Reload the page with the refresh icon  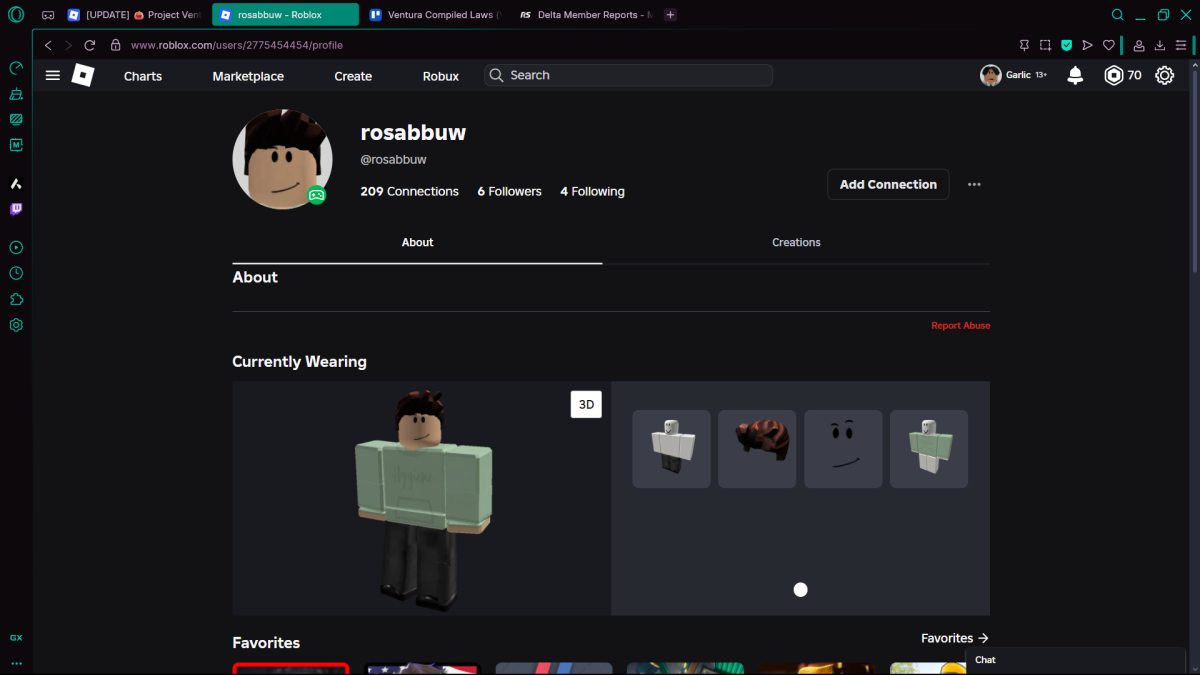90,45
